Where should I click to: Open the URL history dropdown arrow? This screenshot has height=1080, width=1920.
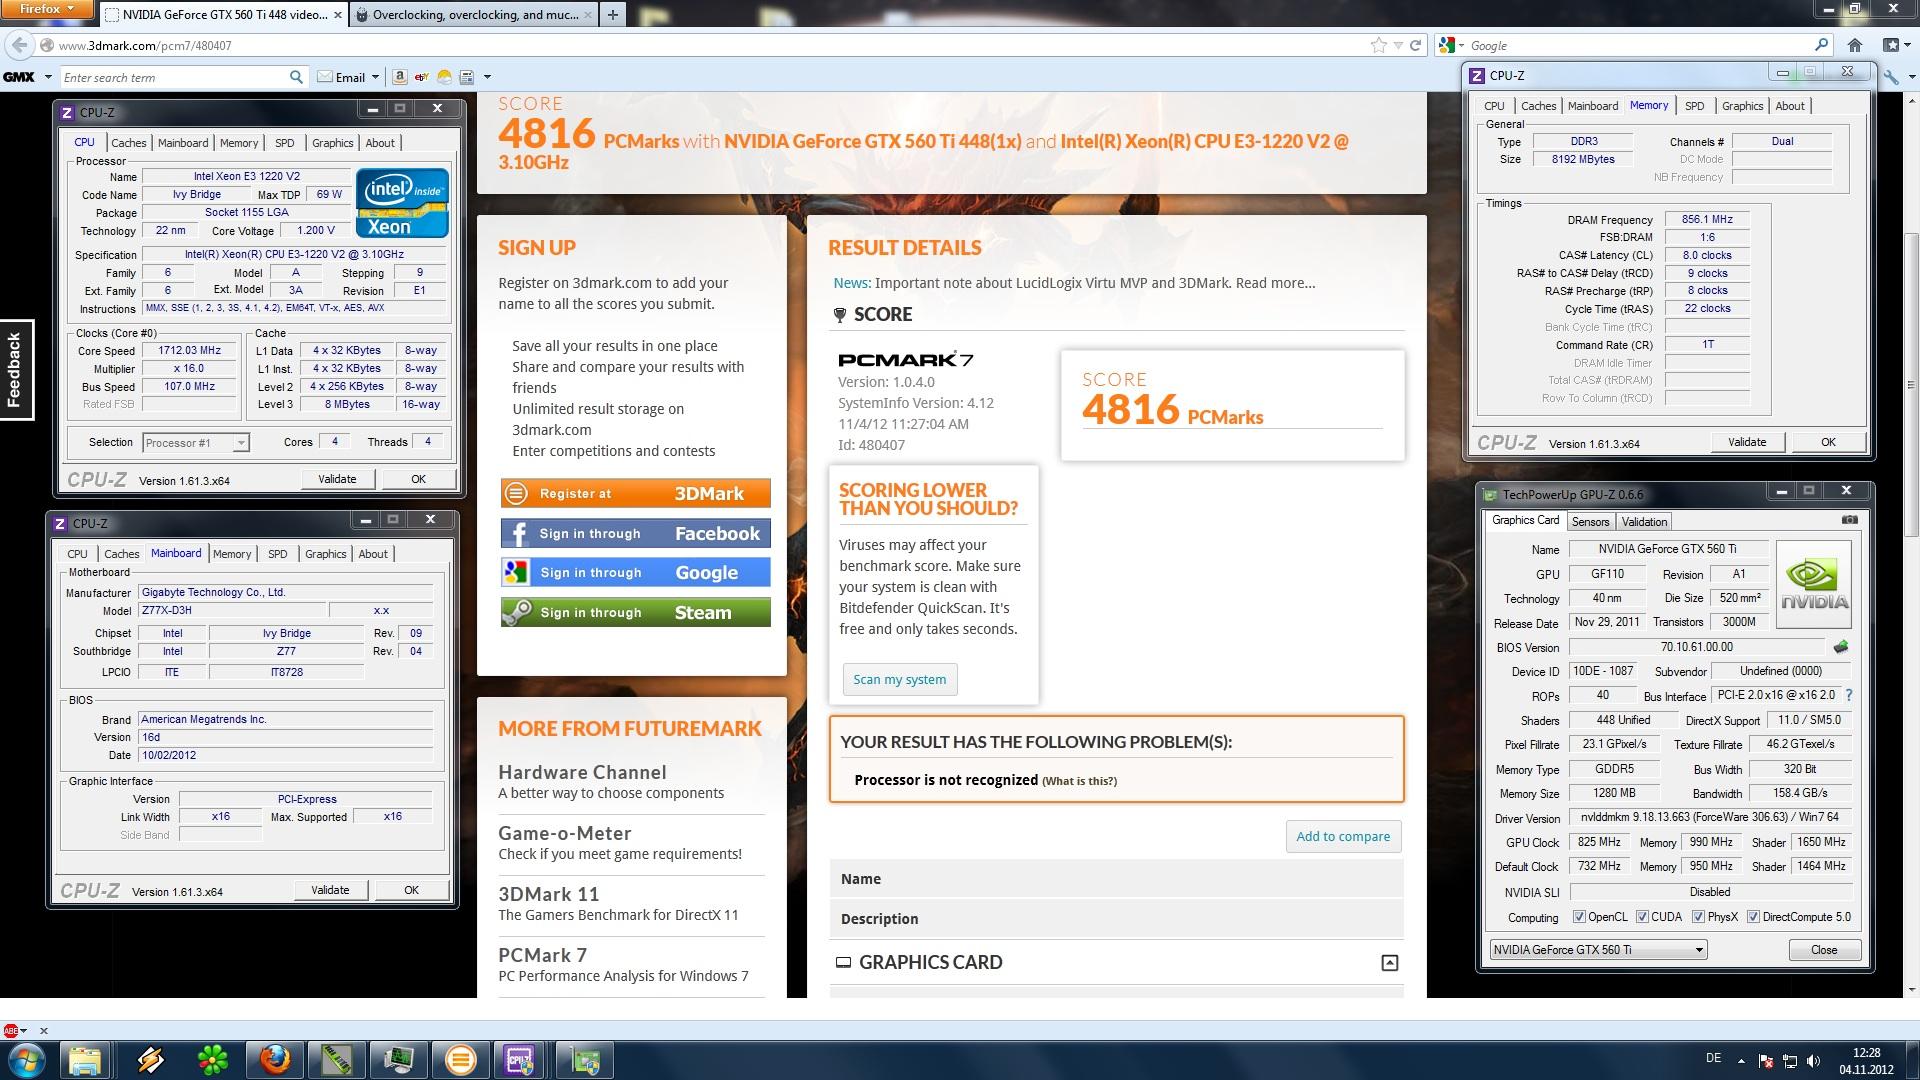[1398, 45]
